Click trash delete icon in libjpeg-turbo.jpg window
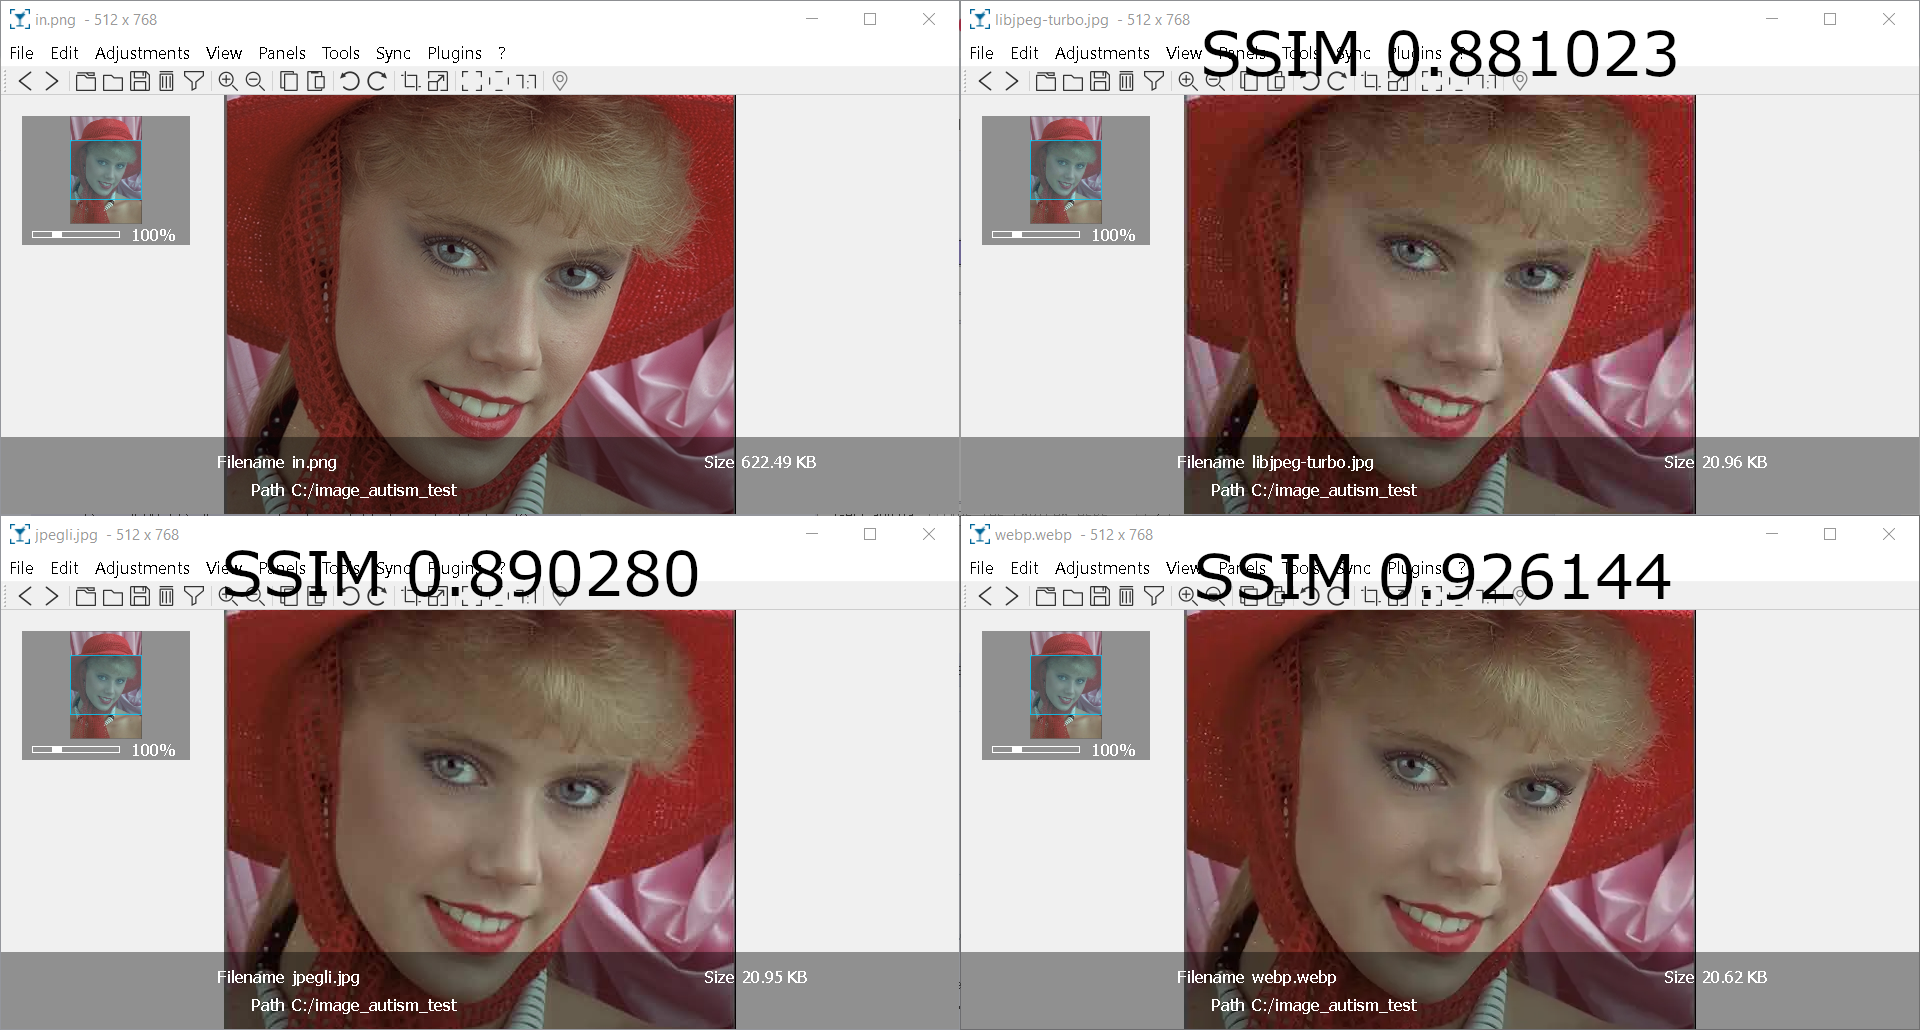Image resolution: width=1920 pixels, height=1030 pixels. (1126, 81)
